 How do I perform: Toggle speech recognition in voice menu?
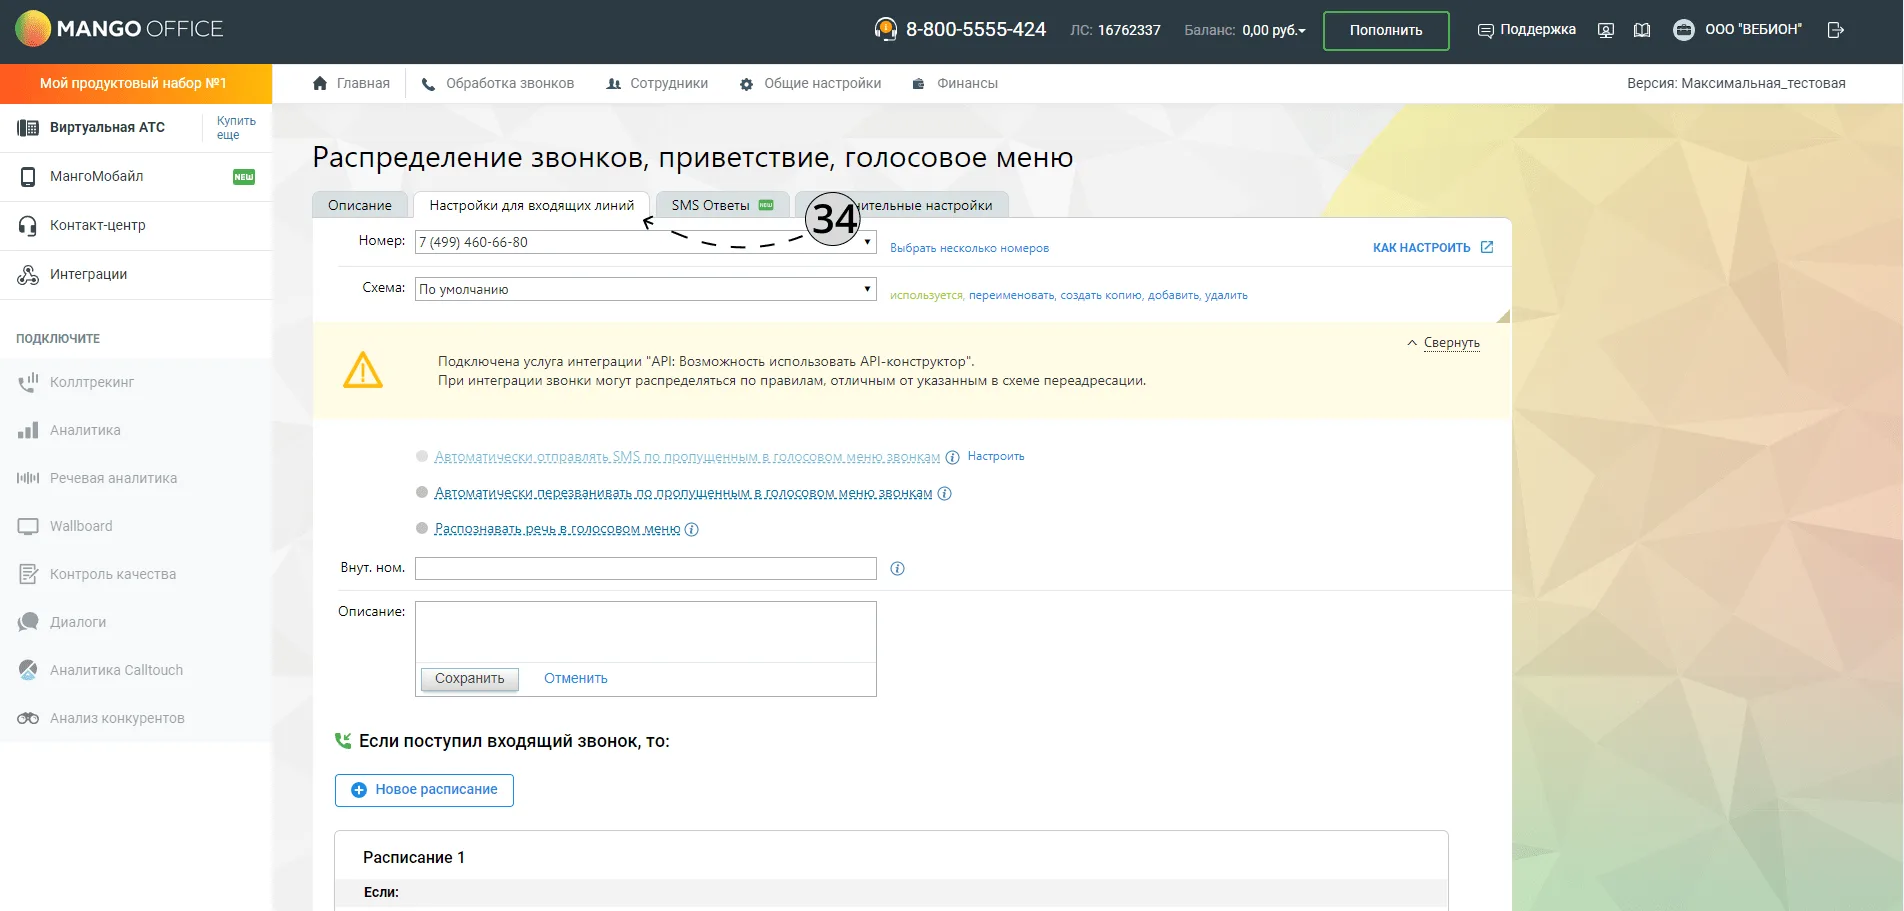(x=422, y=528)
